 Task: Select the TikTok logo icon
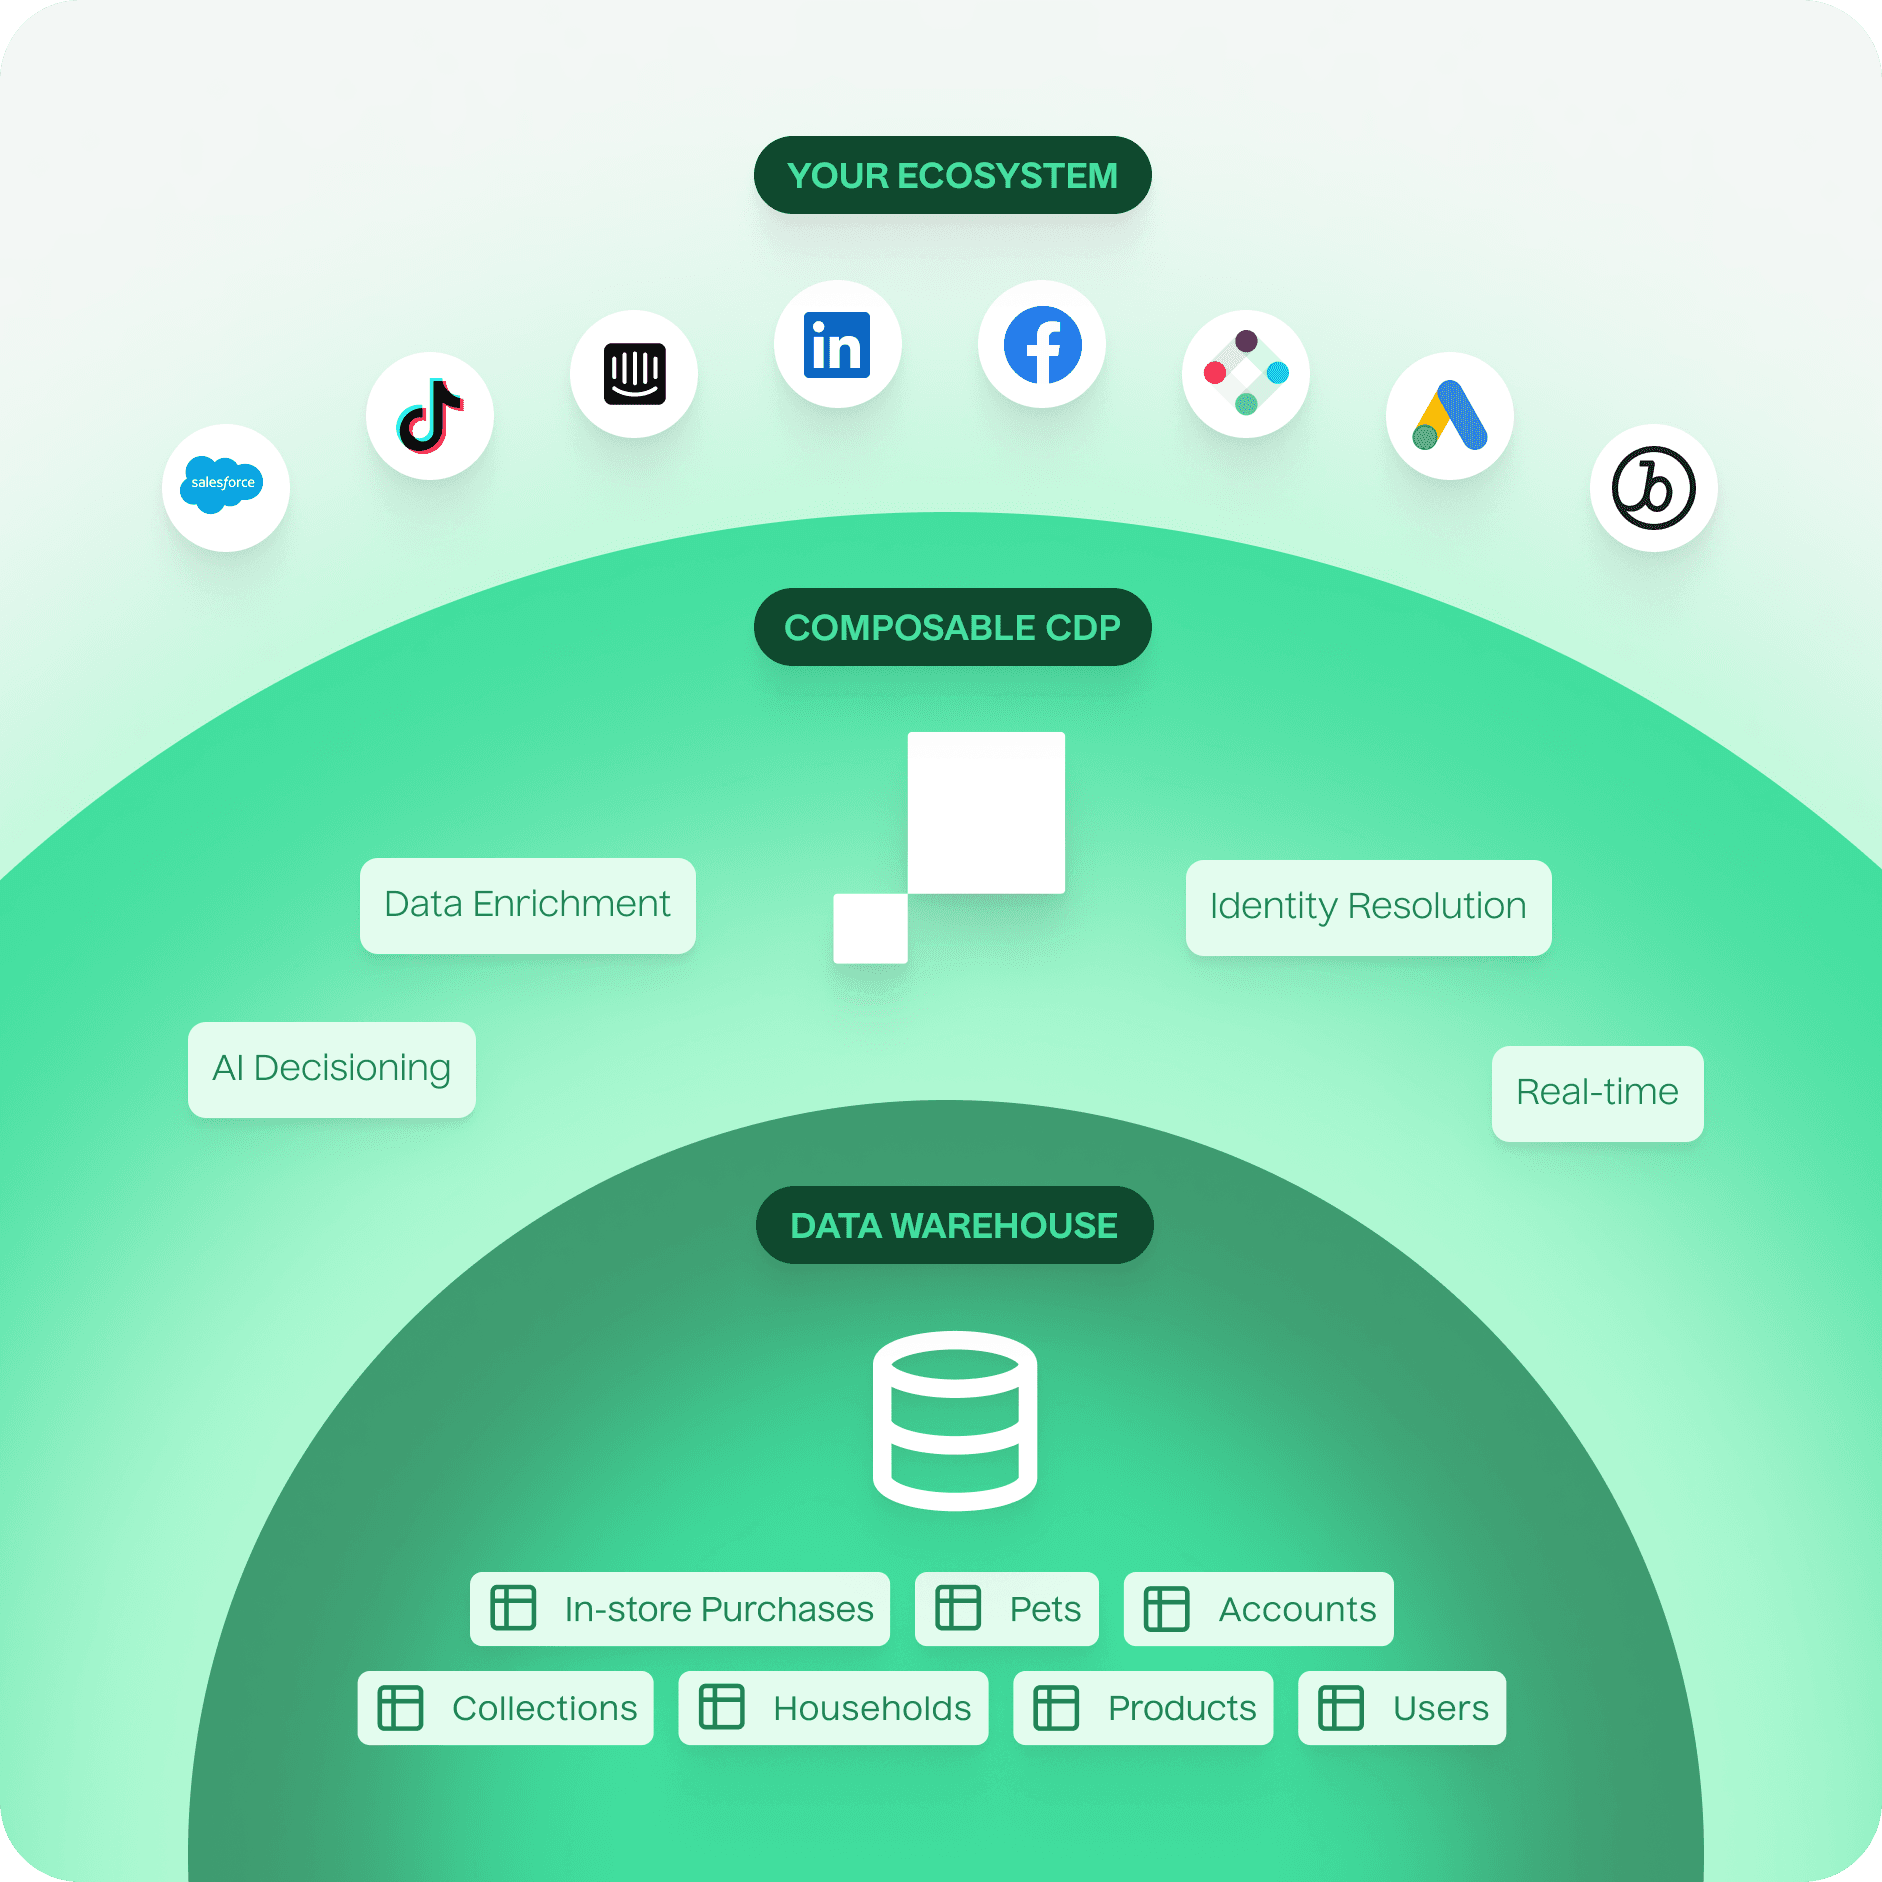[x=430, y=415]
